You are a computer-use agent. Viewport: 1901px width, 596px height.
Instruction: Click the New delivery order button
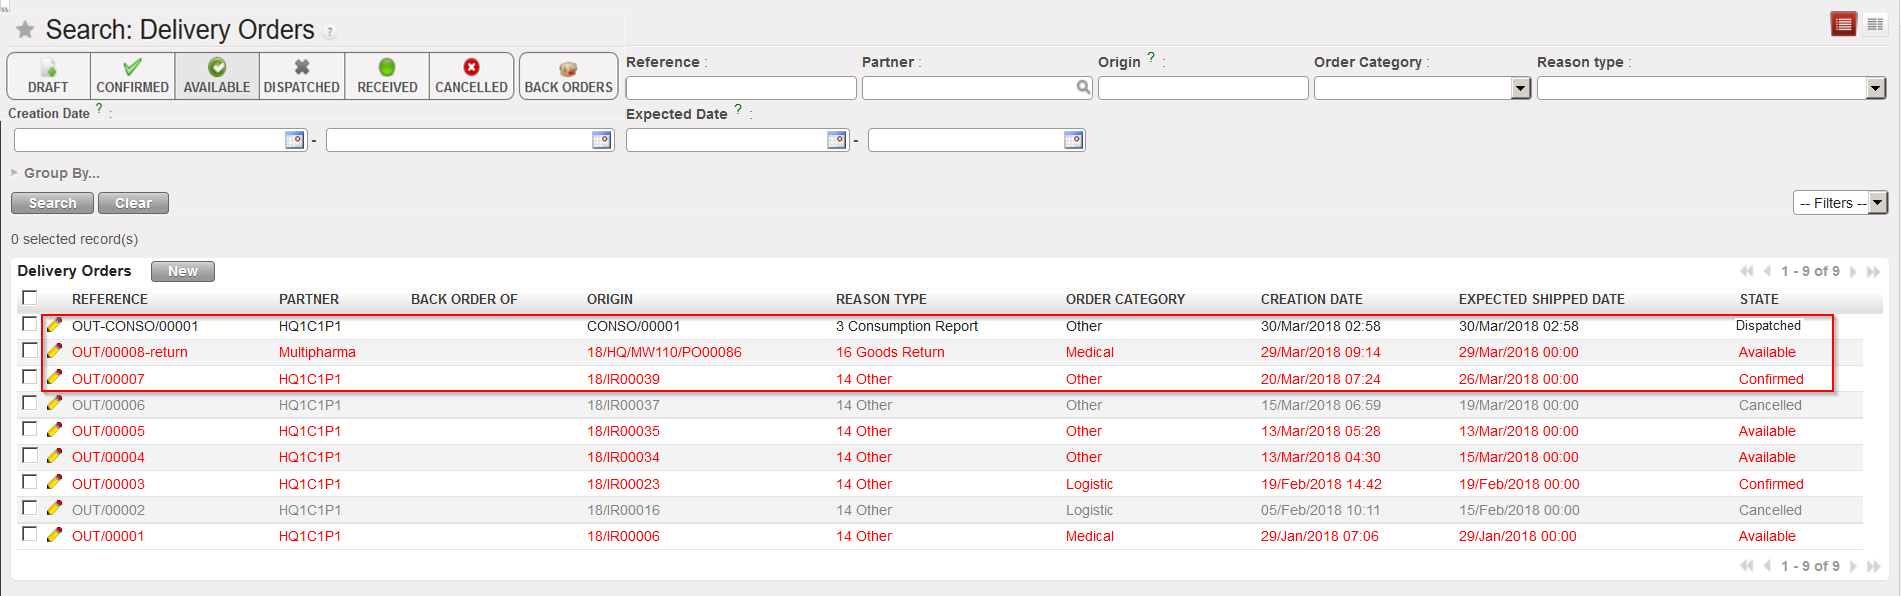pos(182,271)
